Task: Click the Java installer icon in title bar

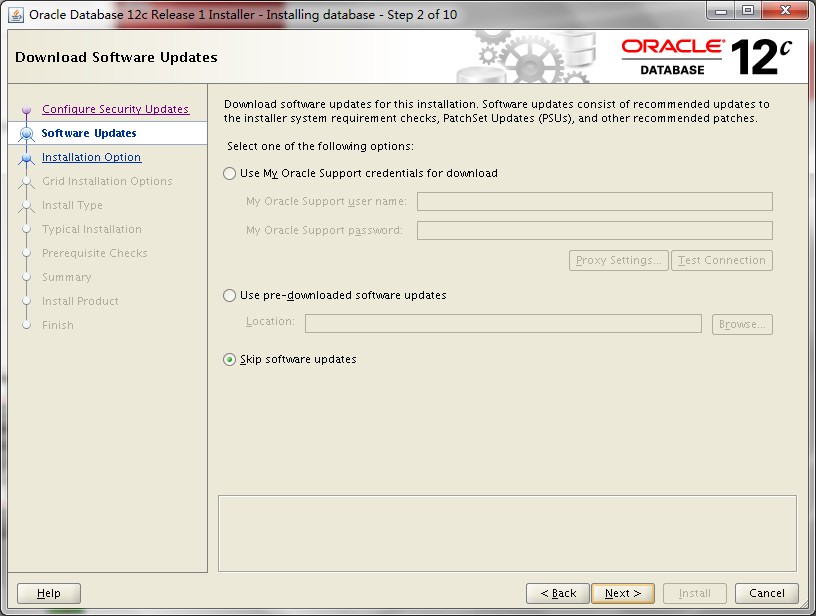Action: point(16,15)
